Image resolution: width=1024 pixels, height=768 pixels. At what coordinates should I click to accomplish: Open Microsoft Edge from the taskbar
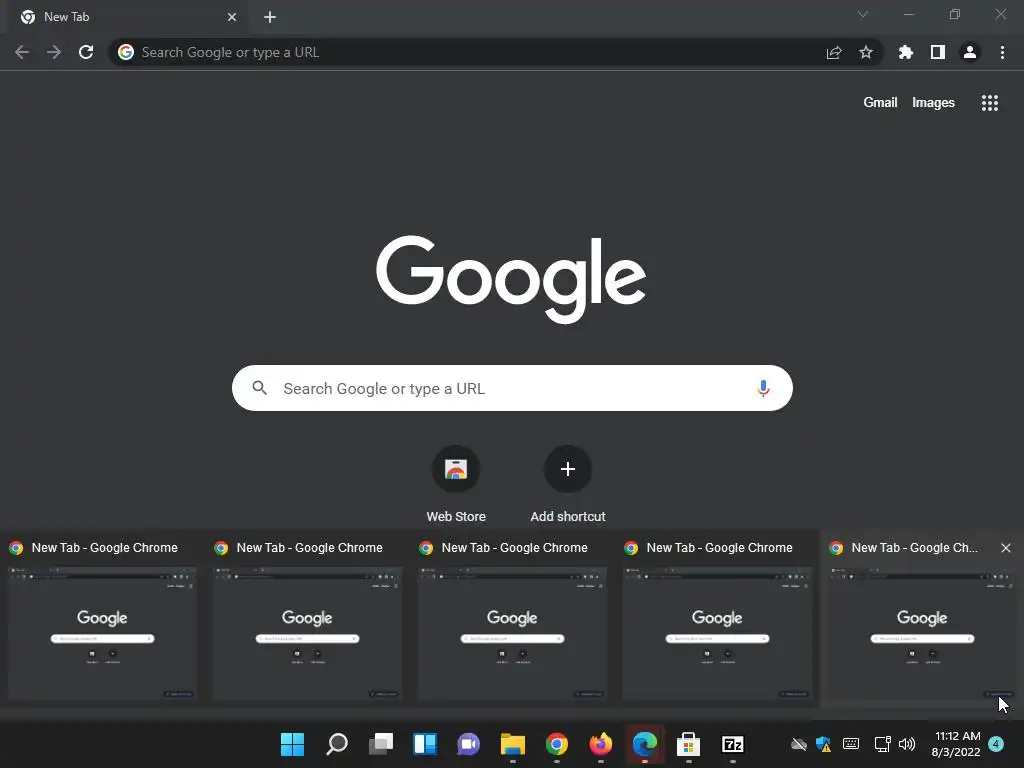(x=645, y=744)
